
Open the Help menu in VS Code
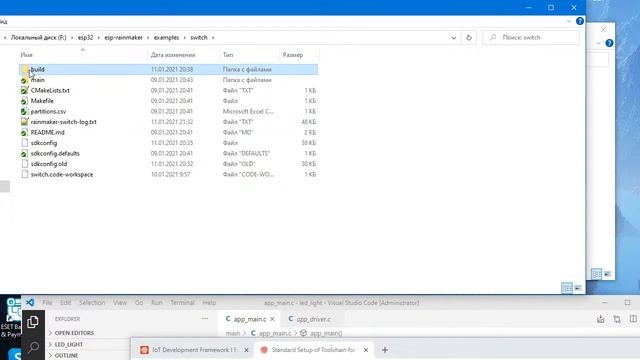click(x=209, y=303)
